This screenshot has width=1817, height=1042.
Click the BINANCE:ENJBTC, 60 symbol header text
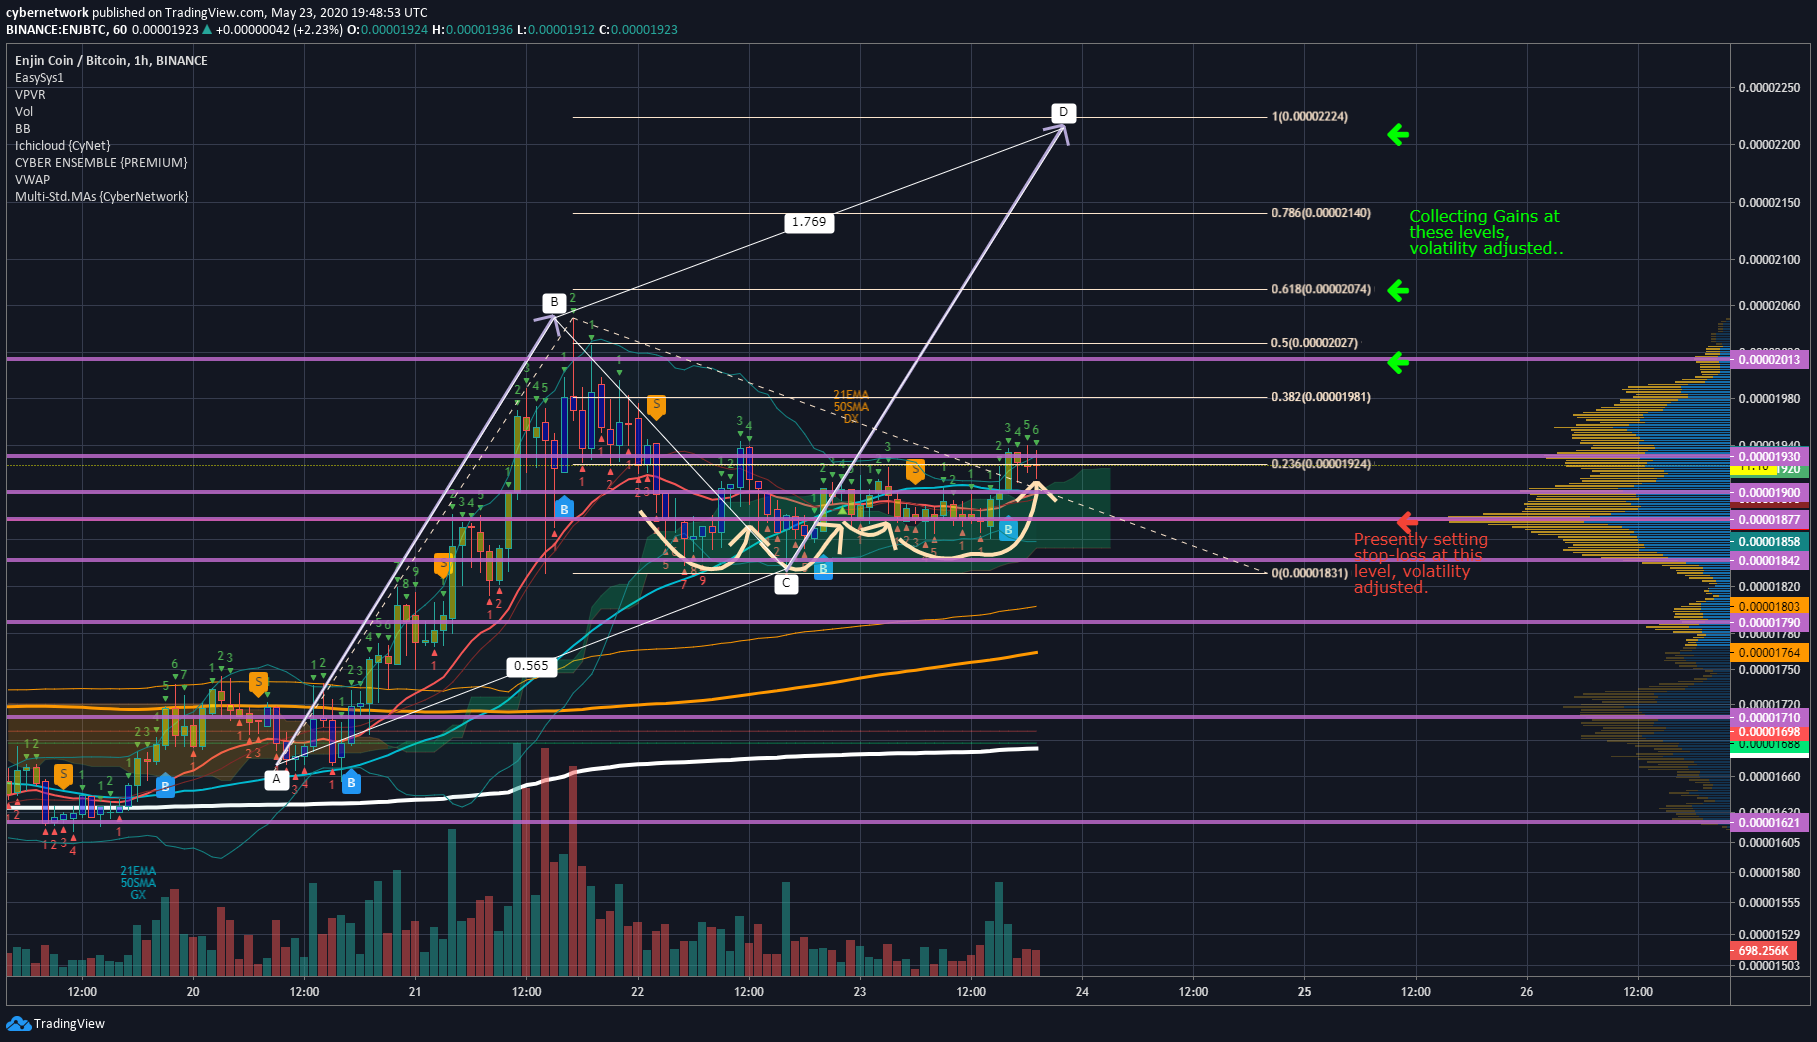pyautogui.click(x=66, y=30)
